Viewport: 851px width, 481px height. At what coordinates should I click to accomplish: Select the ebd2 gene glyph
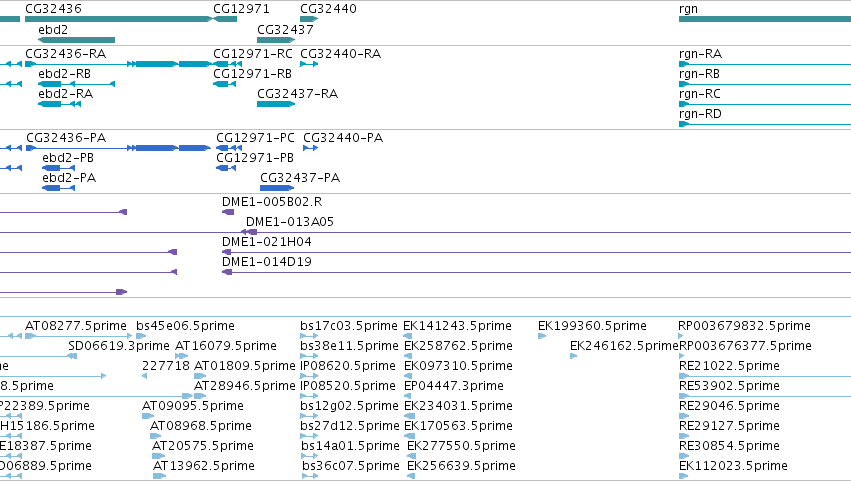77,40
